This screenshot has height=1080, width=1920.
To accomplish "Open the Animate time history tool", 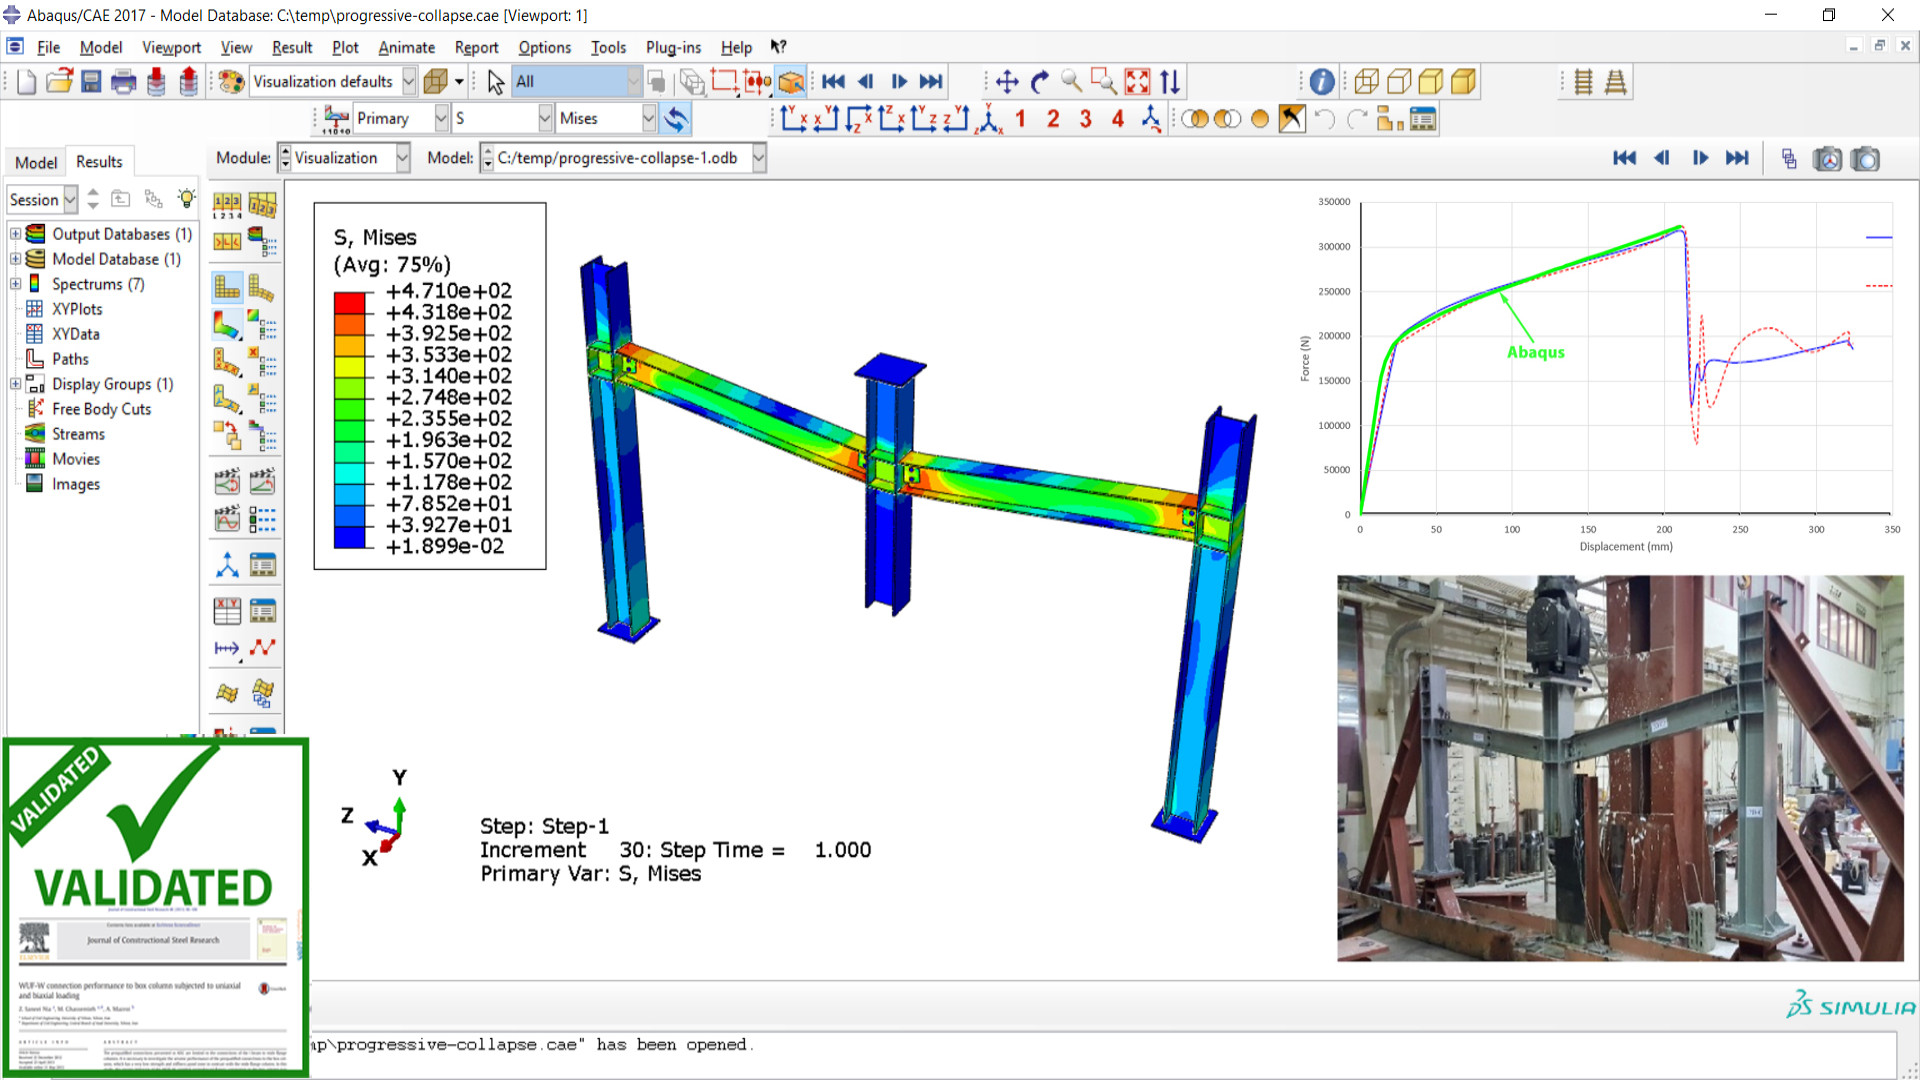I will [262, 482].
